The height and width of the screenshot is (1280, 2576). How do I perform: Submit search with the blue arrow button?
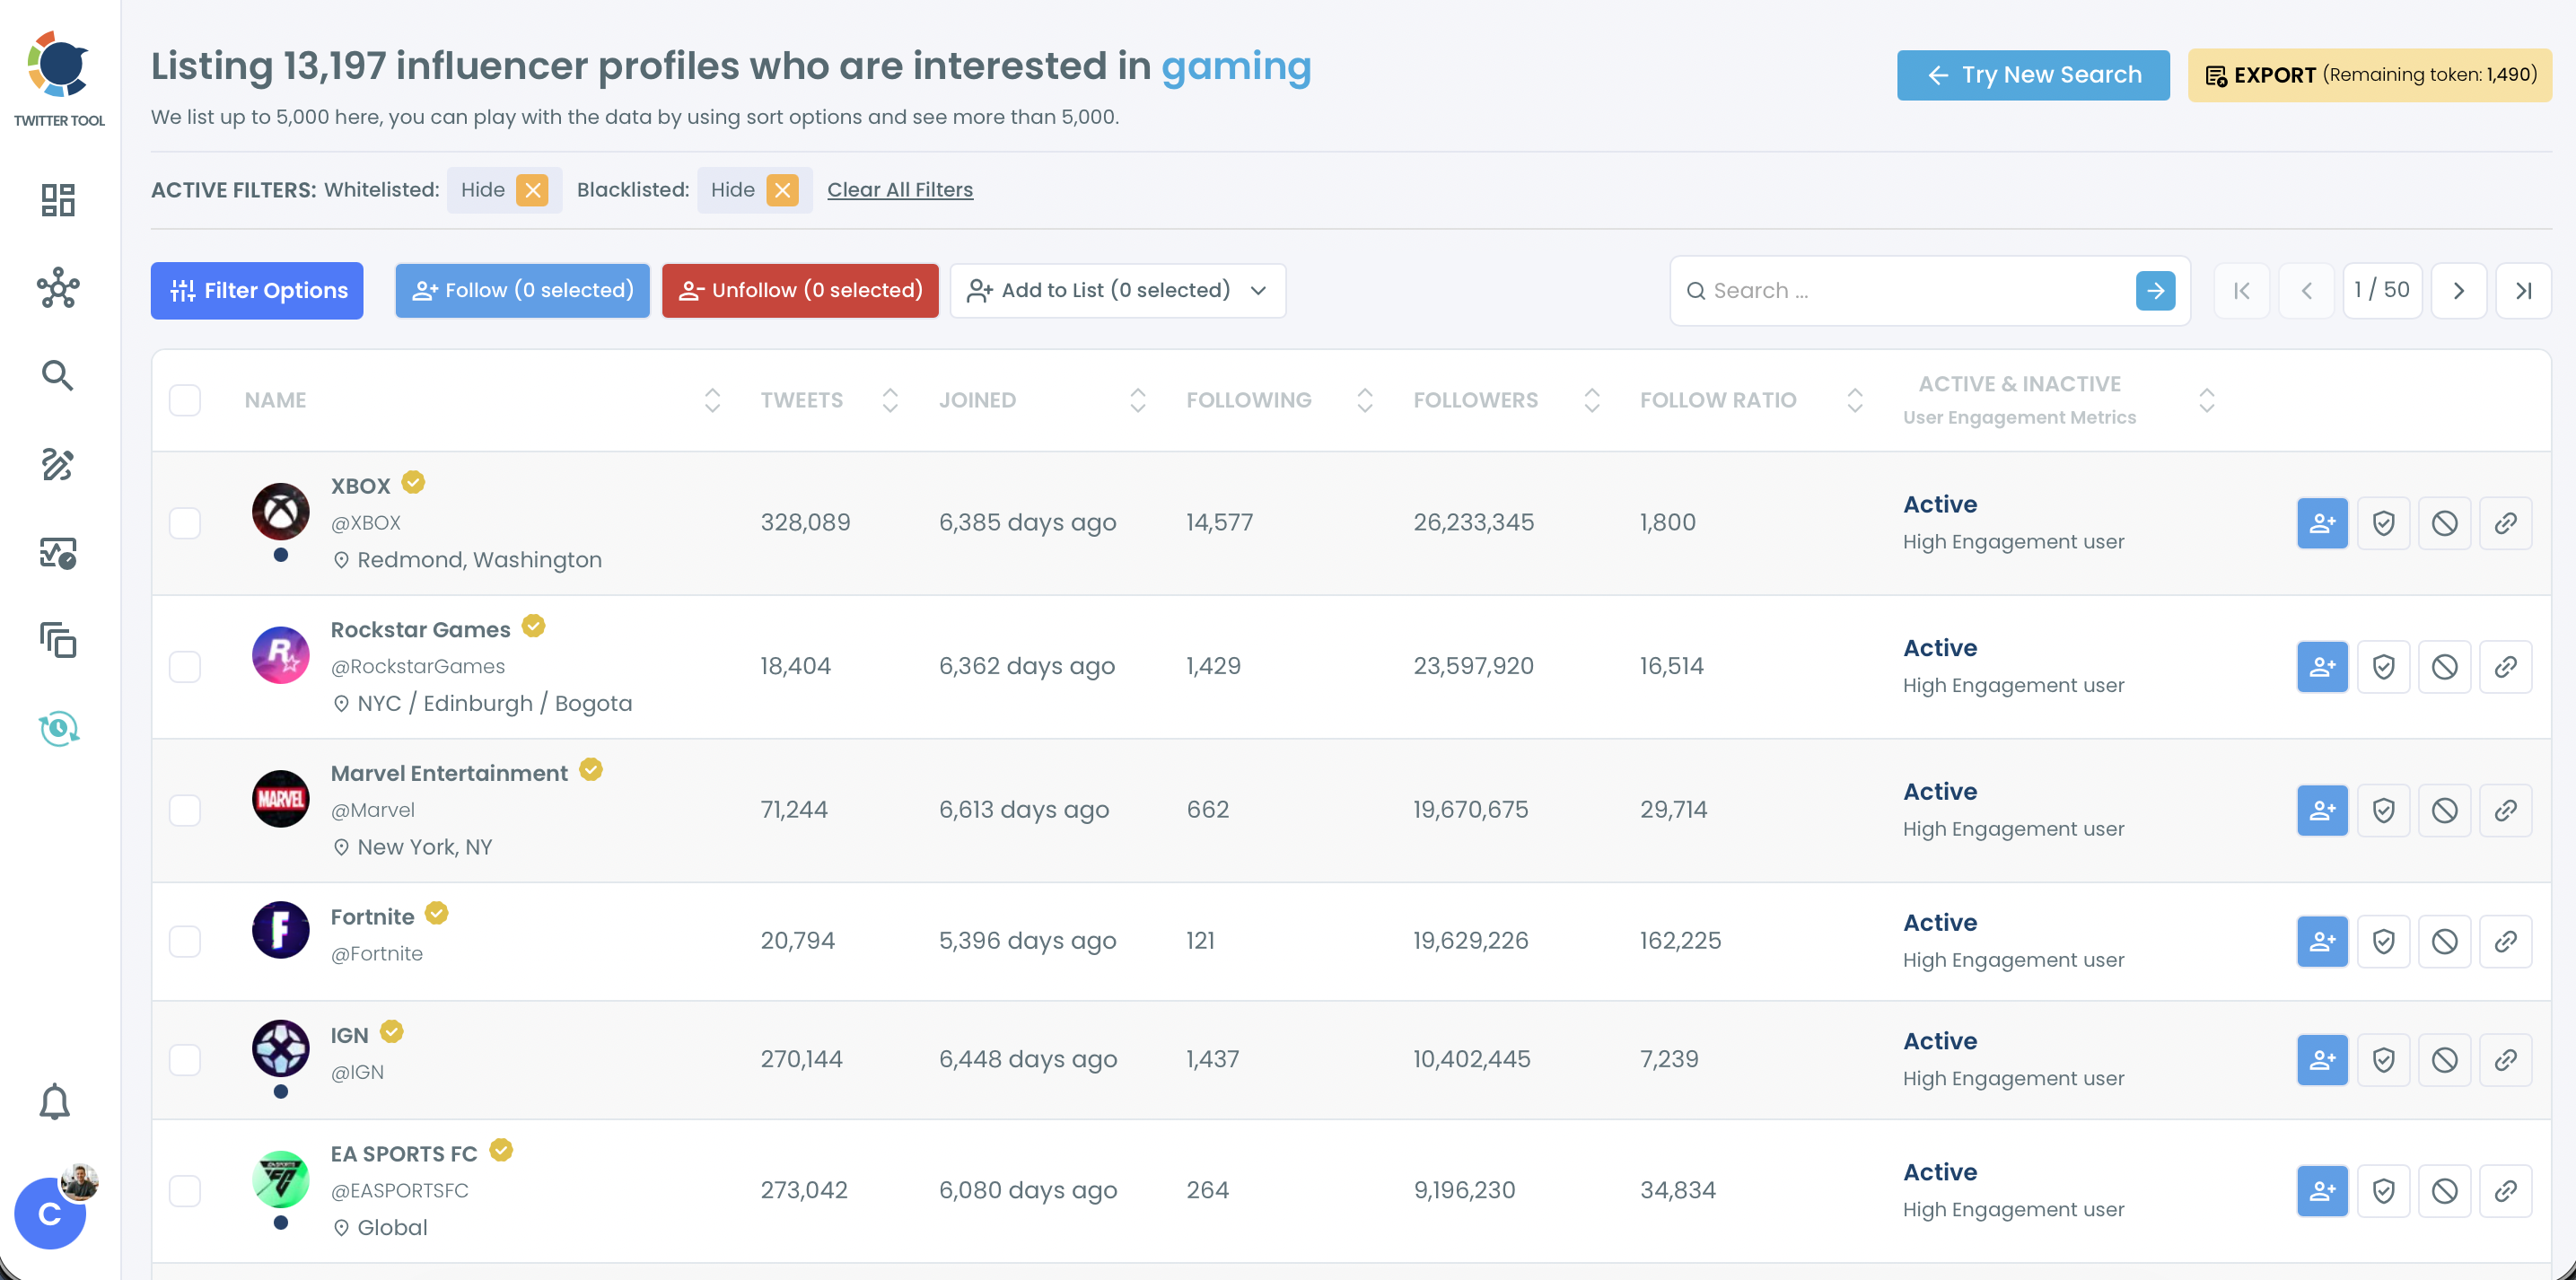pos(2155,291)
